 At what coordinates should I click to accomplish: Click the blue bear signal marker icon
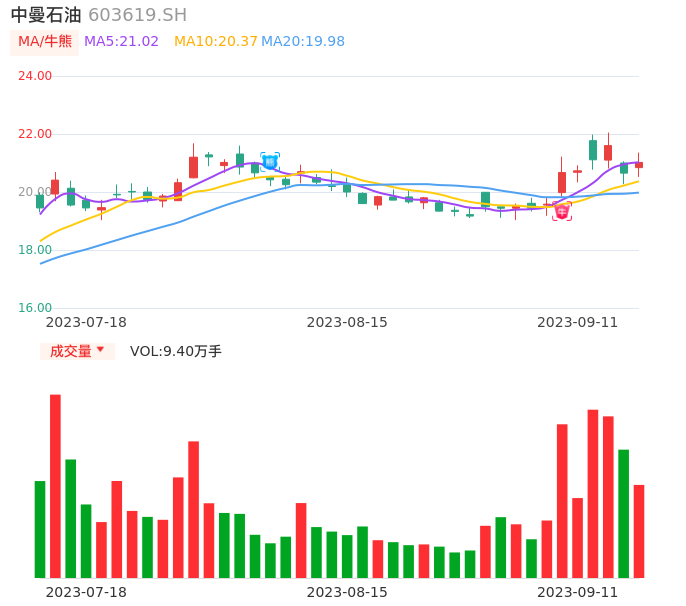click(270, 162)
